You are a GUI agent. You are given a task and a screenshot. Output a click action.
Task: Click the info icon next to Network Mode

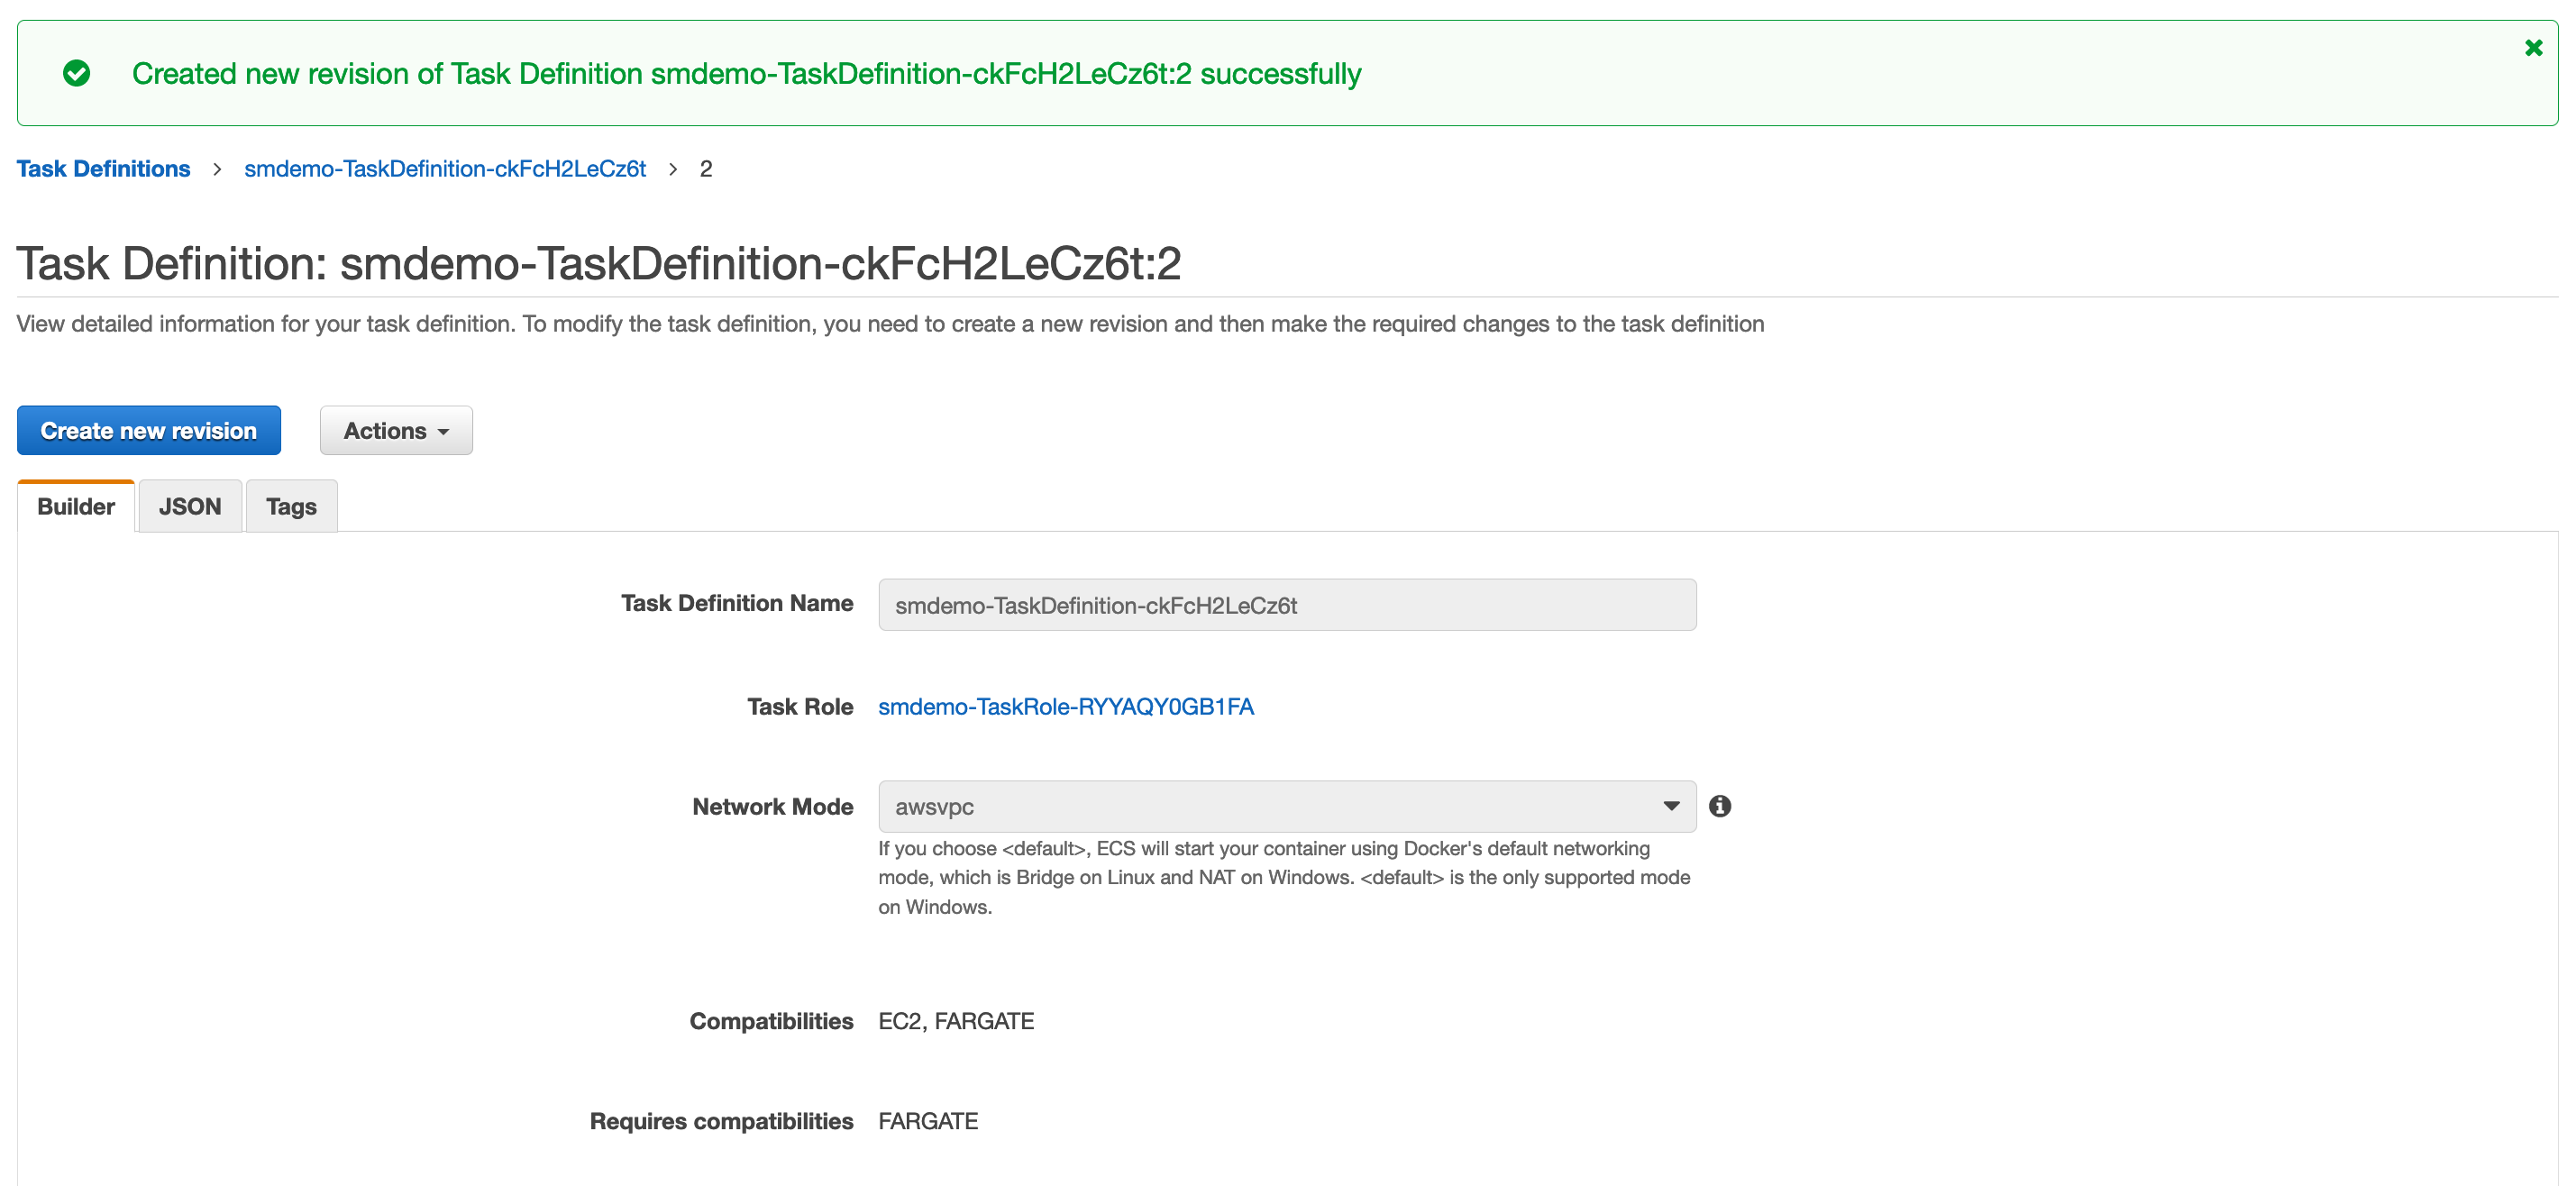(x=1722, y=805)
